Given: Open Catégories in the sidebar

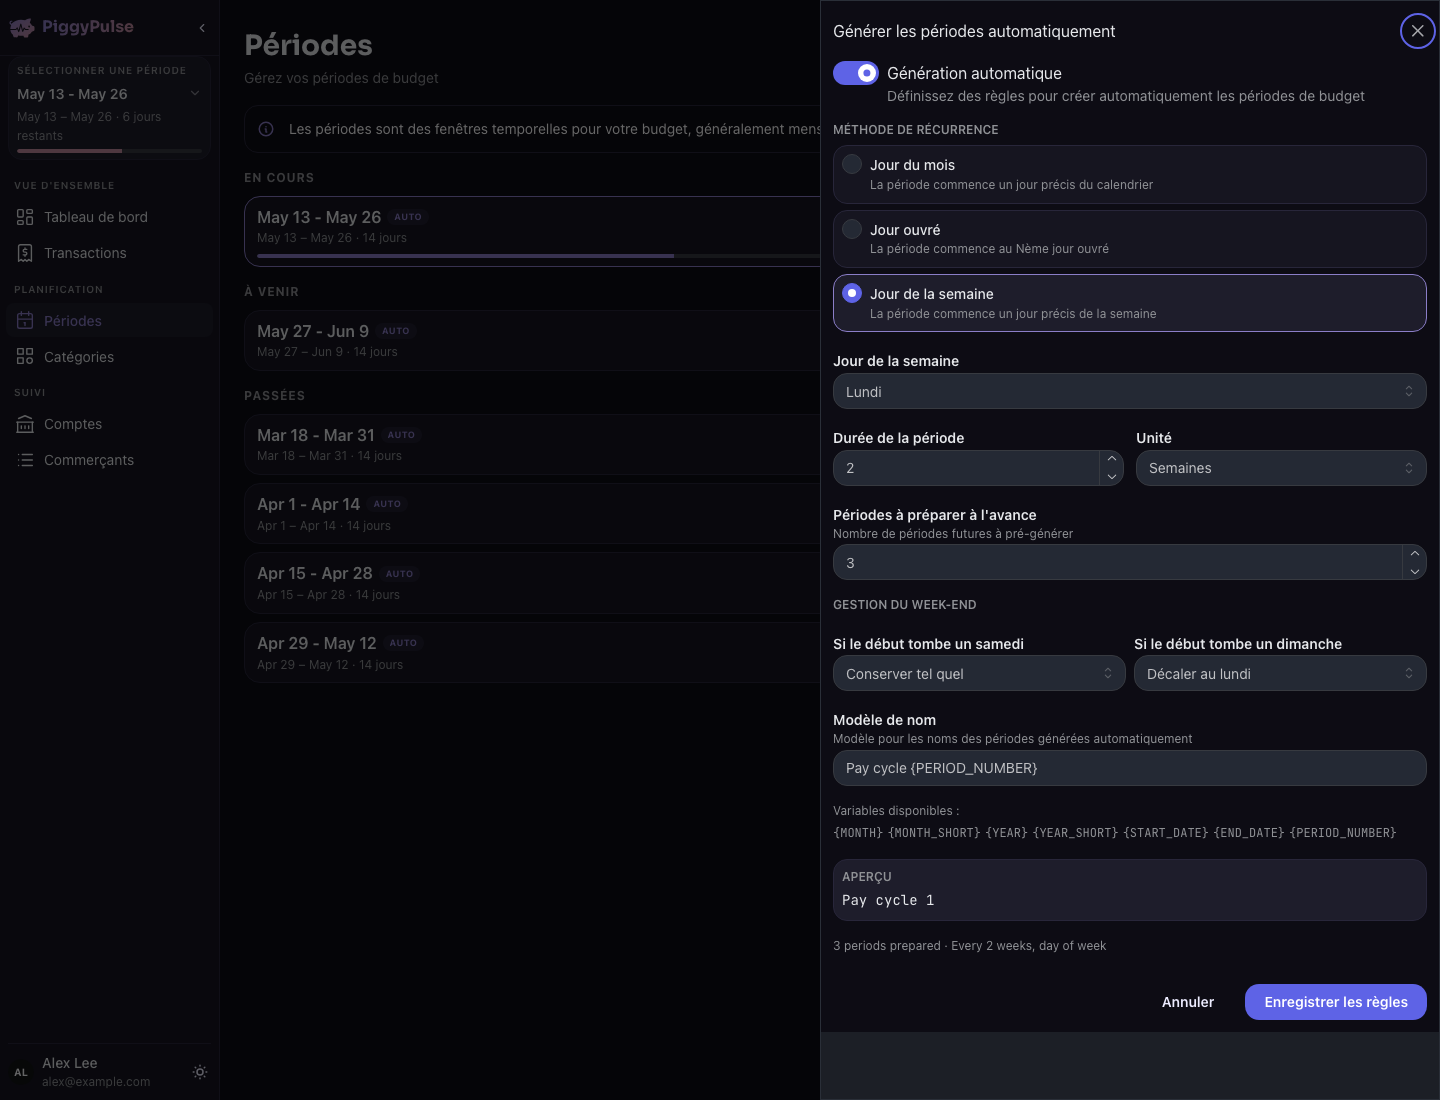Looking at the screenshot, I should coord(109,357).
